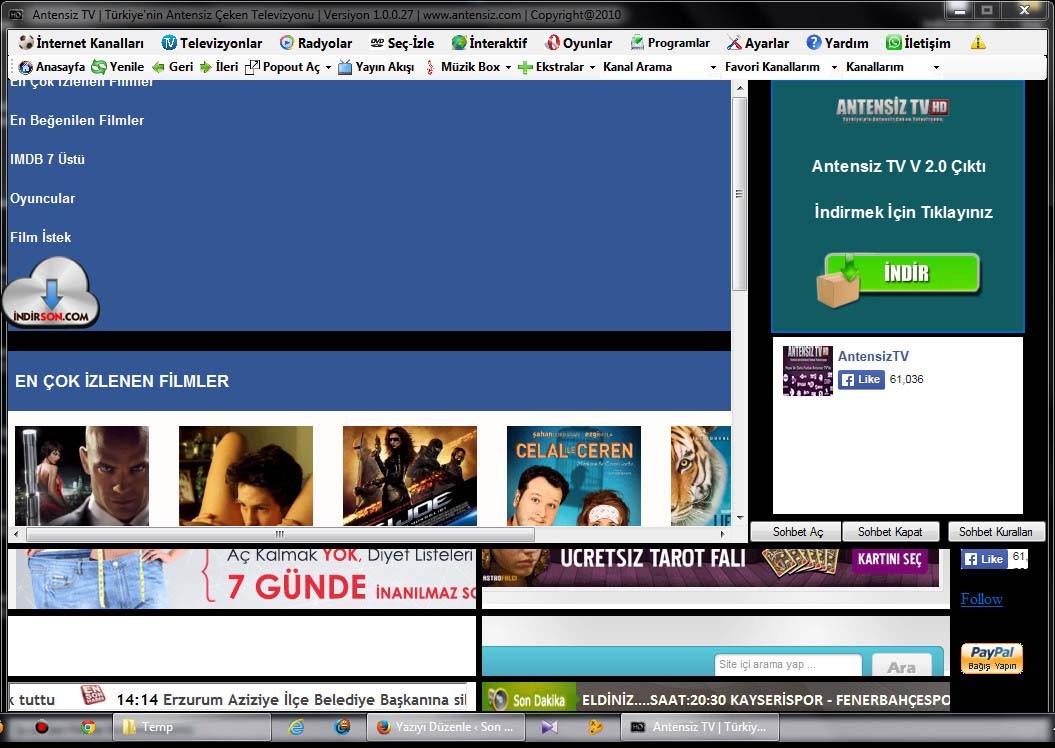This screenshot has height=748, width=1055.
Task: Click the vertical scrollbar thumb of the films page
Action: tap(739, 194)
